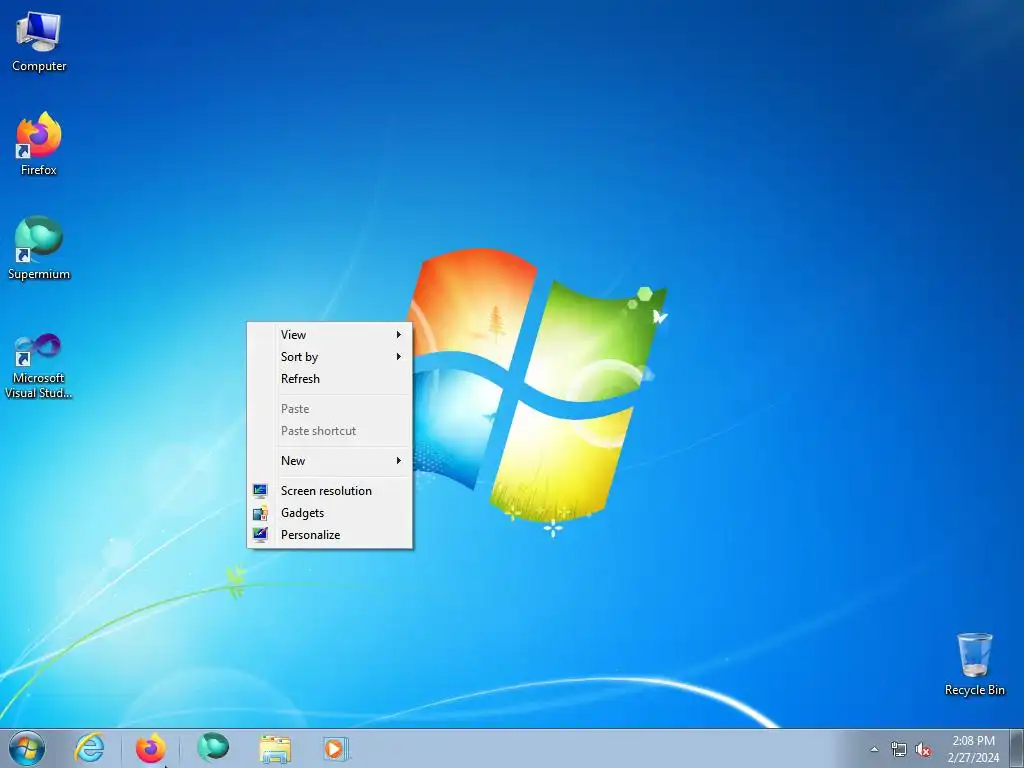The height and width of the screenshot is (768, 1024).
Task: Expand the Sort by submenu
Action: pos(330,357)
